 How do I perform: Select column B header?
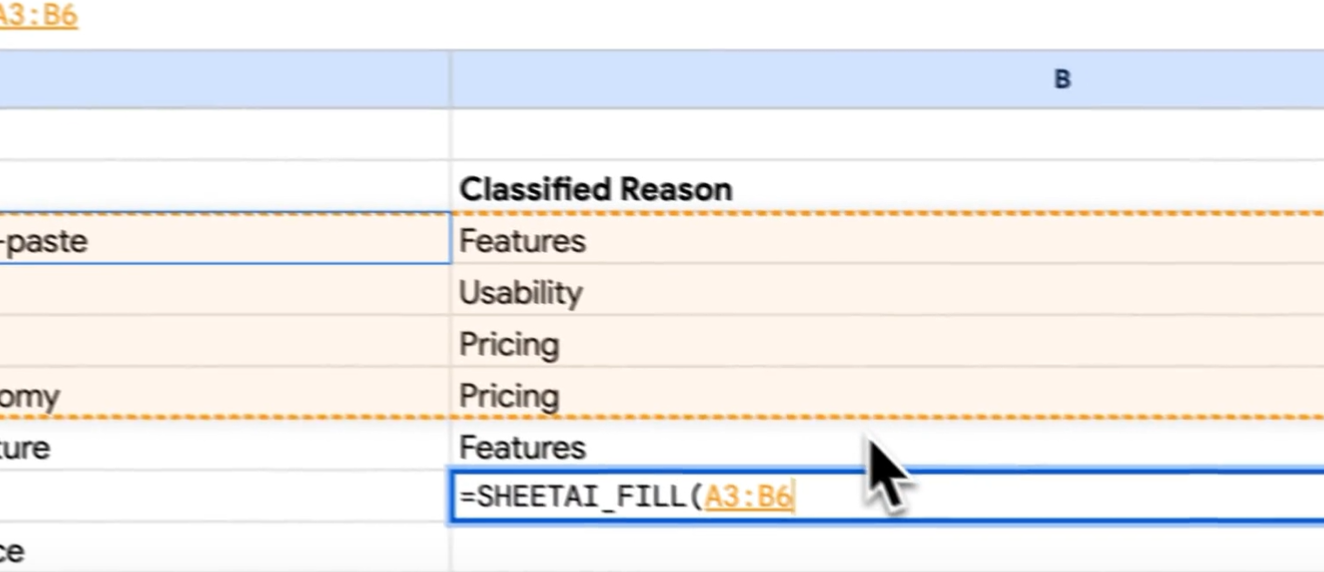tap(1062, 80)
